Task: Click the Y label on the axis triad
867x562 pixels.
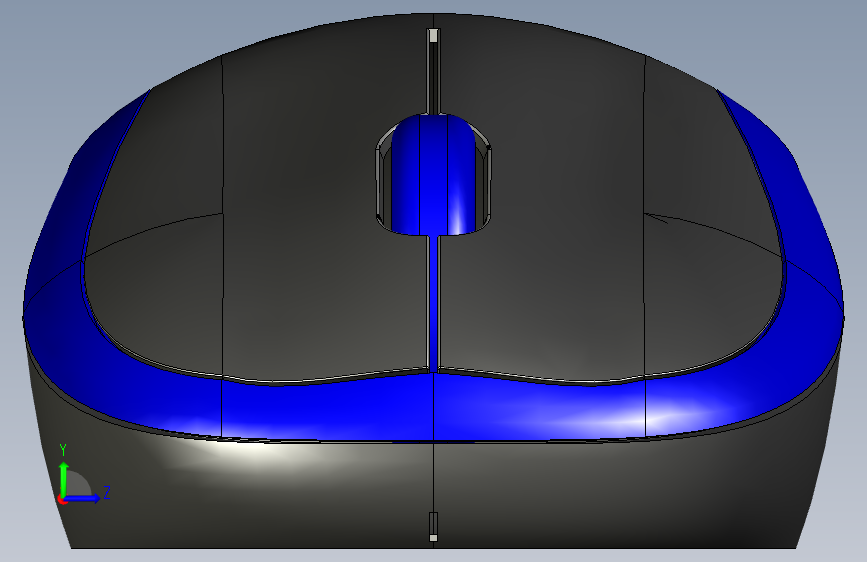Action: tap(63, 450)
